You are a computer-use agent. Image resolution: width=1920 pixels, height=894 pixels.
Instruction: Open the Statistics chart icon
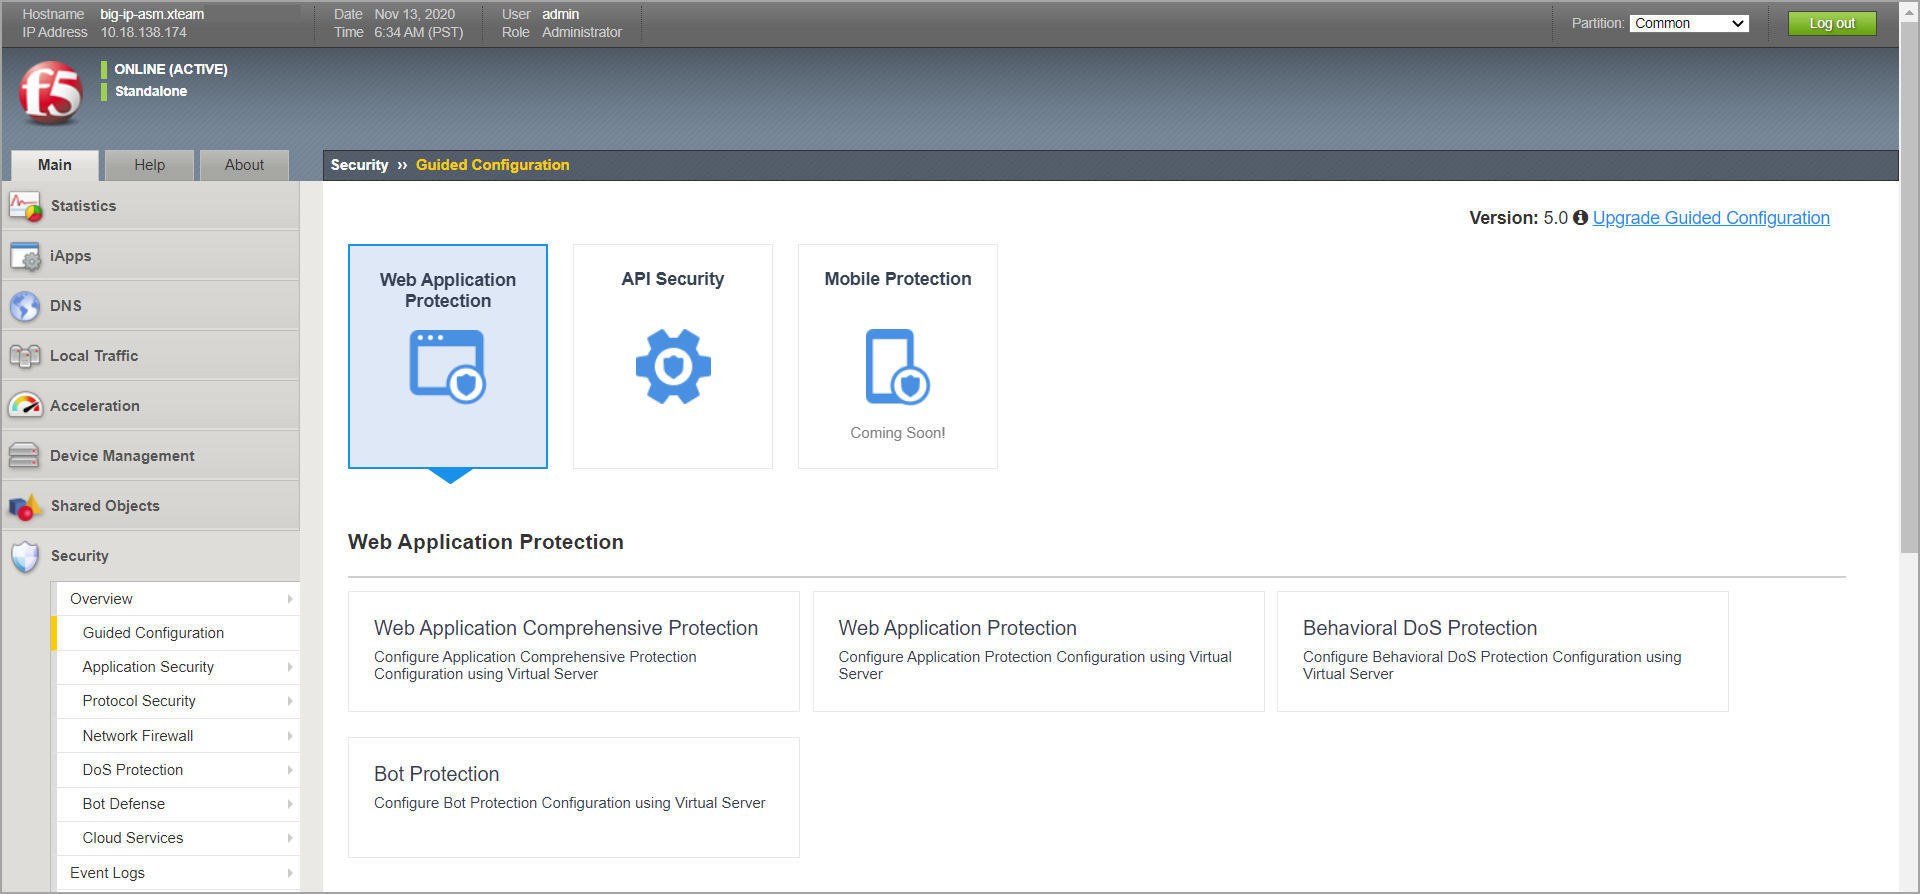[x=25, y=206]
